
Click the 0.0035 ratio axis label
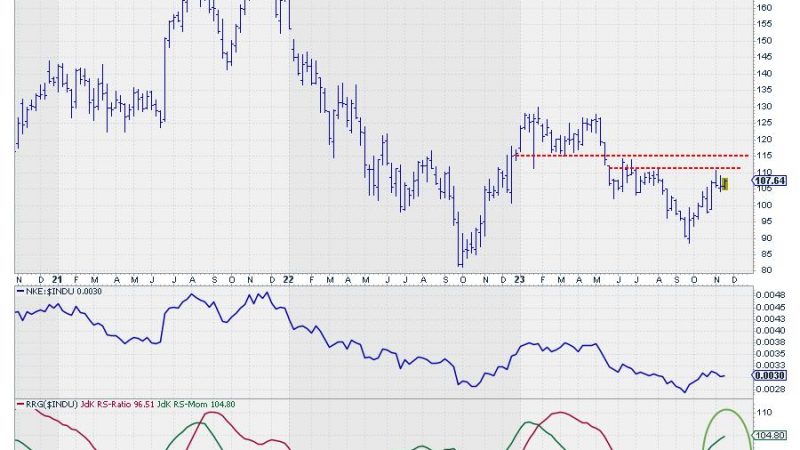pyautogui.click(x=770, y=354)
